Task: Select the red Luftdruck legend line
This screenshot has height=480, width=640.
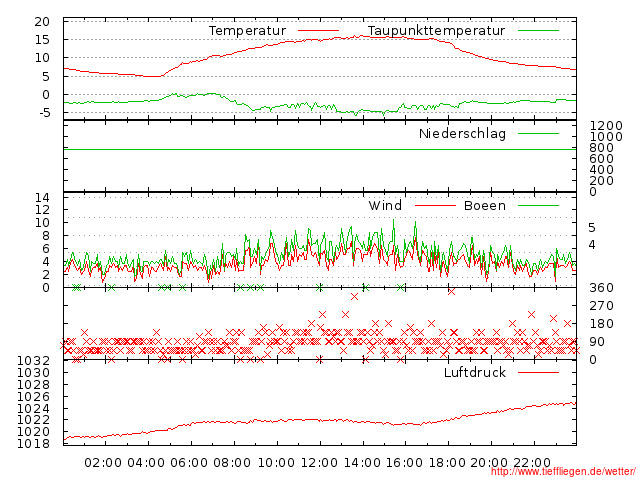Action: tap(538, 372)
